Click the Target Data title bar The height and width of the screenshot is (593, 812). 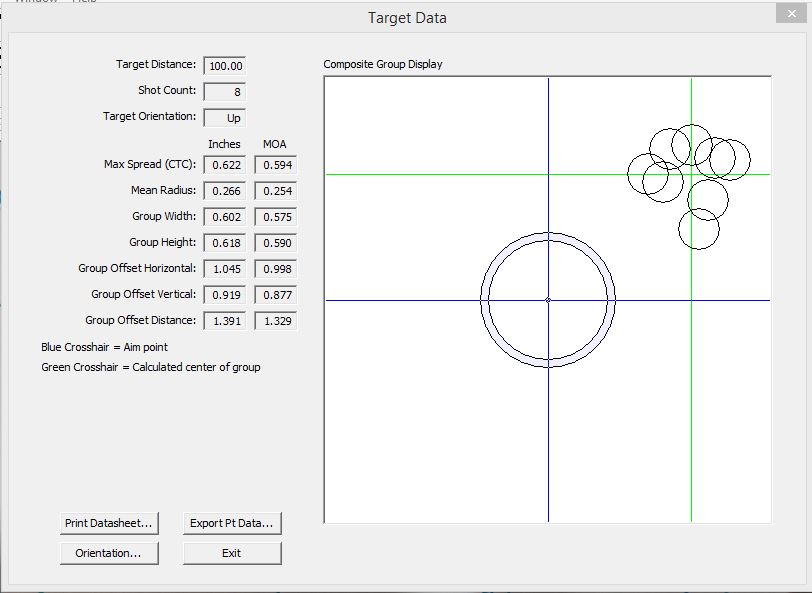406,17
